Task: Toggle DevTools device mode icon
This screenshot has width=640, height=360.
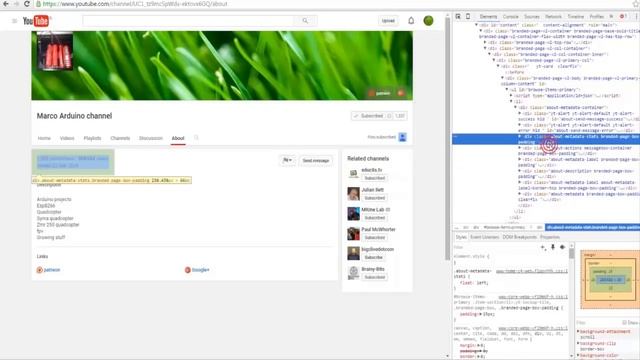Action: pos(468,16)
